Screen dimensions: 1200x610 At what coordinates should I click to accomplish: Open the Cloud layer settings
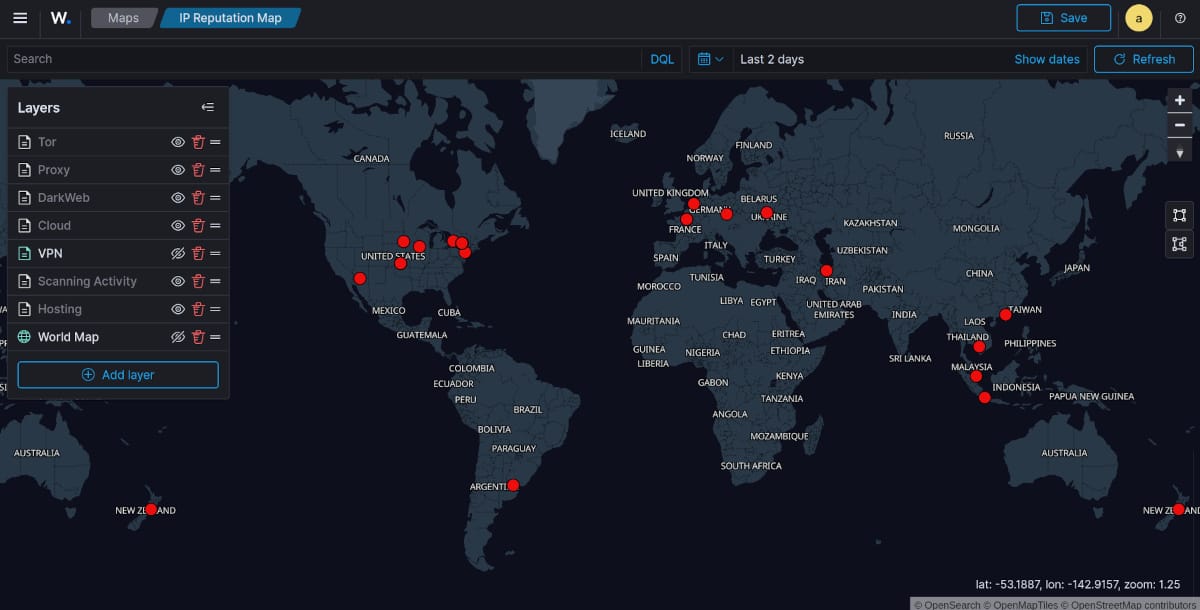click(54, 226)
